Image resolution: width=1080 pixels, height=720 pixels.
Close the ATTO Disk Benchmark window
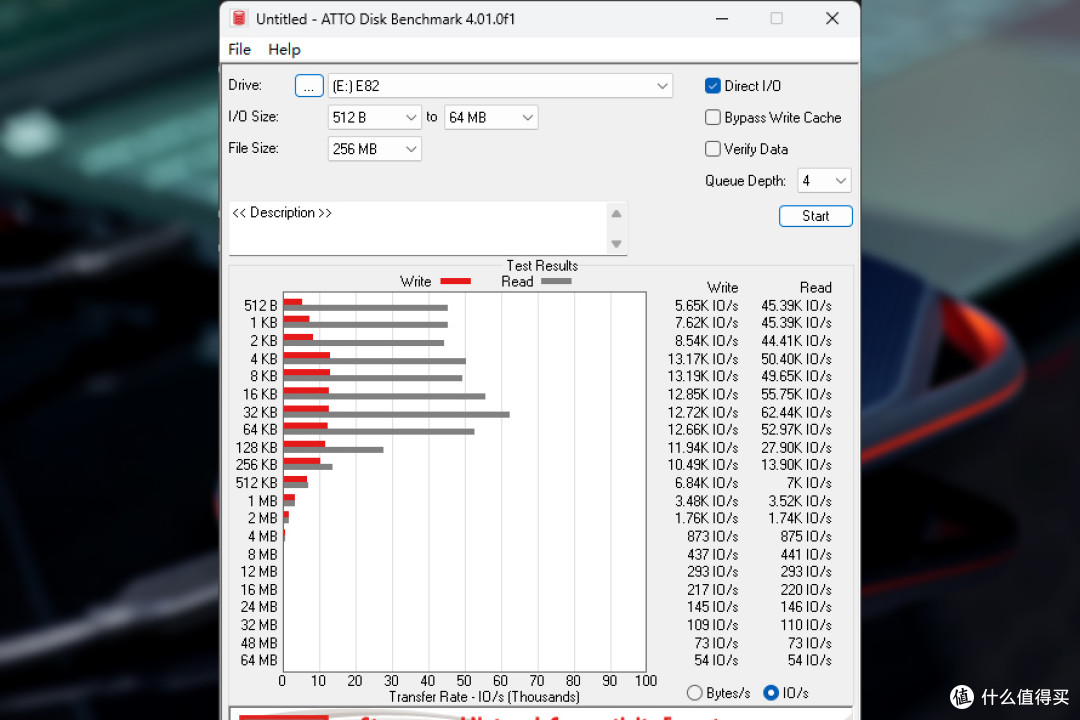[832, 19]
